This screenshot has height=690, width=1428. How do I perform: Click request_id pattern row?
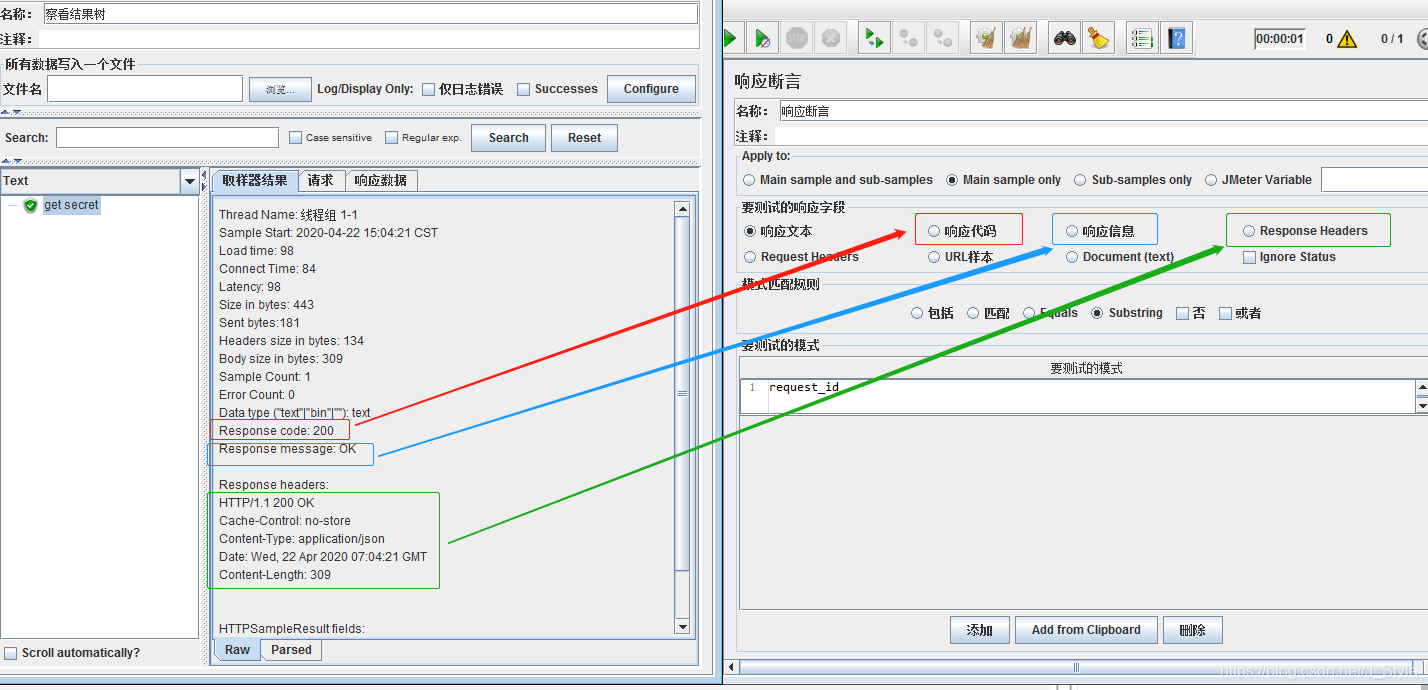(1091, 388)
